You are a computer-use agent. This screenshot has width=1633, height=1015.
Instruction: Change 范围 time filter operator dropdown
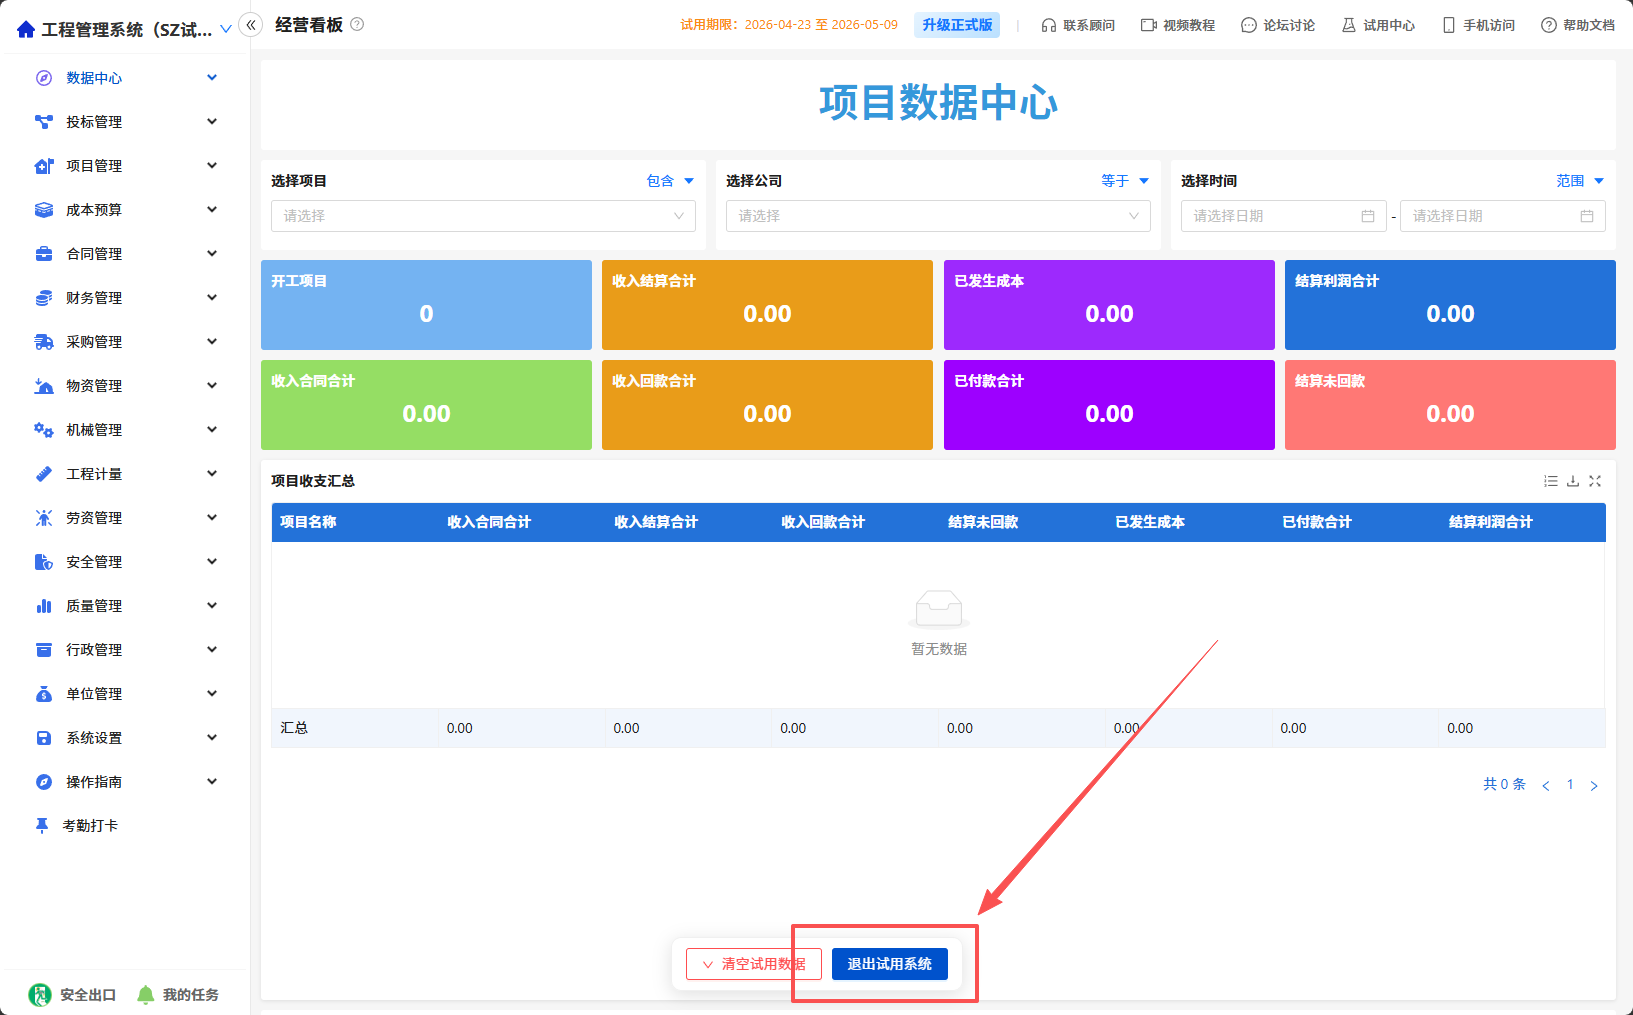(1580, 181)
